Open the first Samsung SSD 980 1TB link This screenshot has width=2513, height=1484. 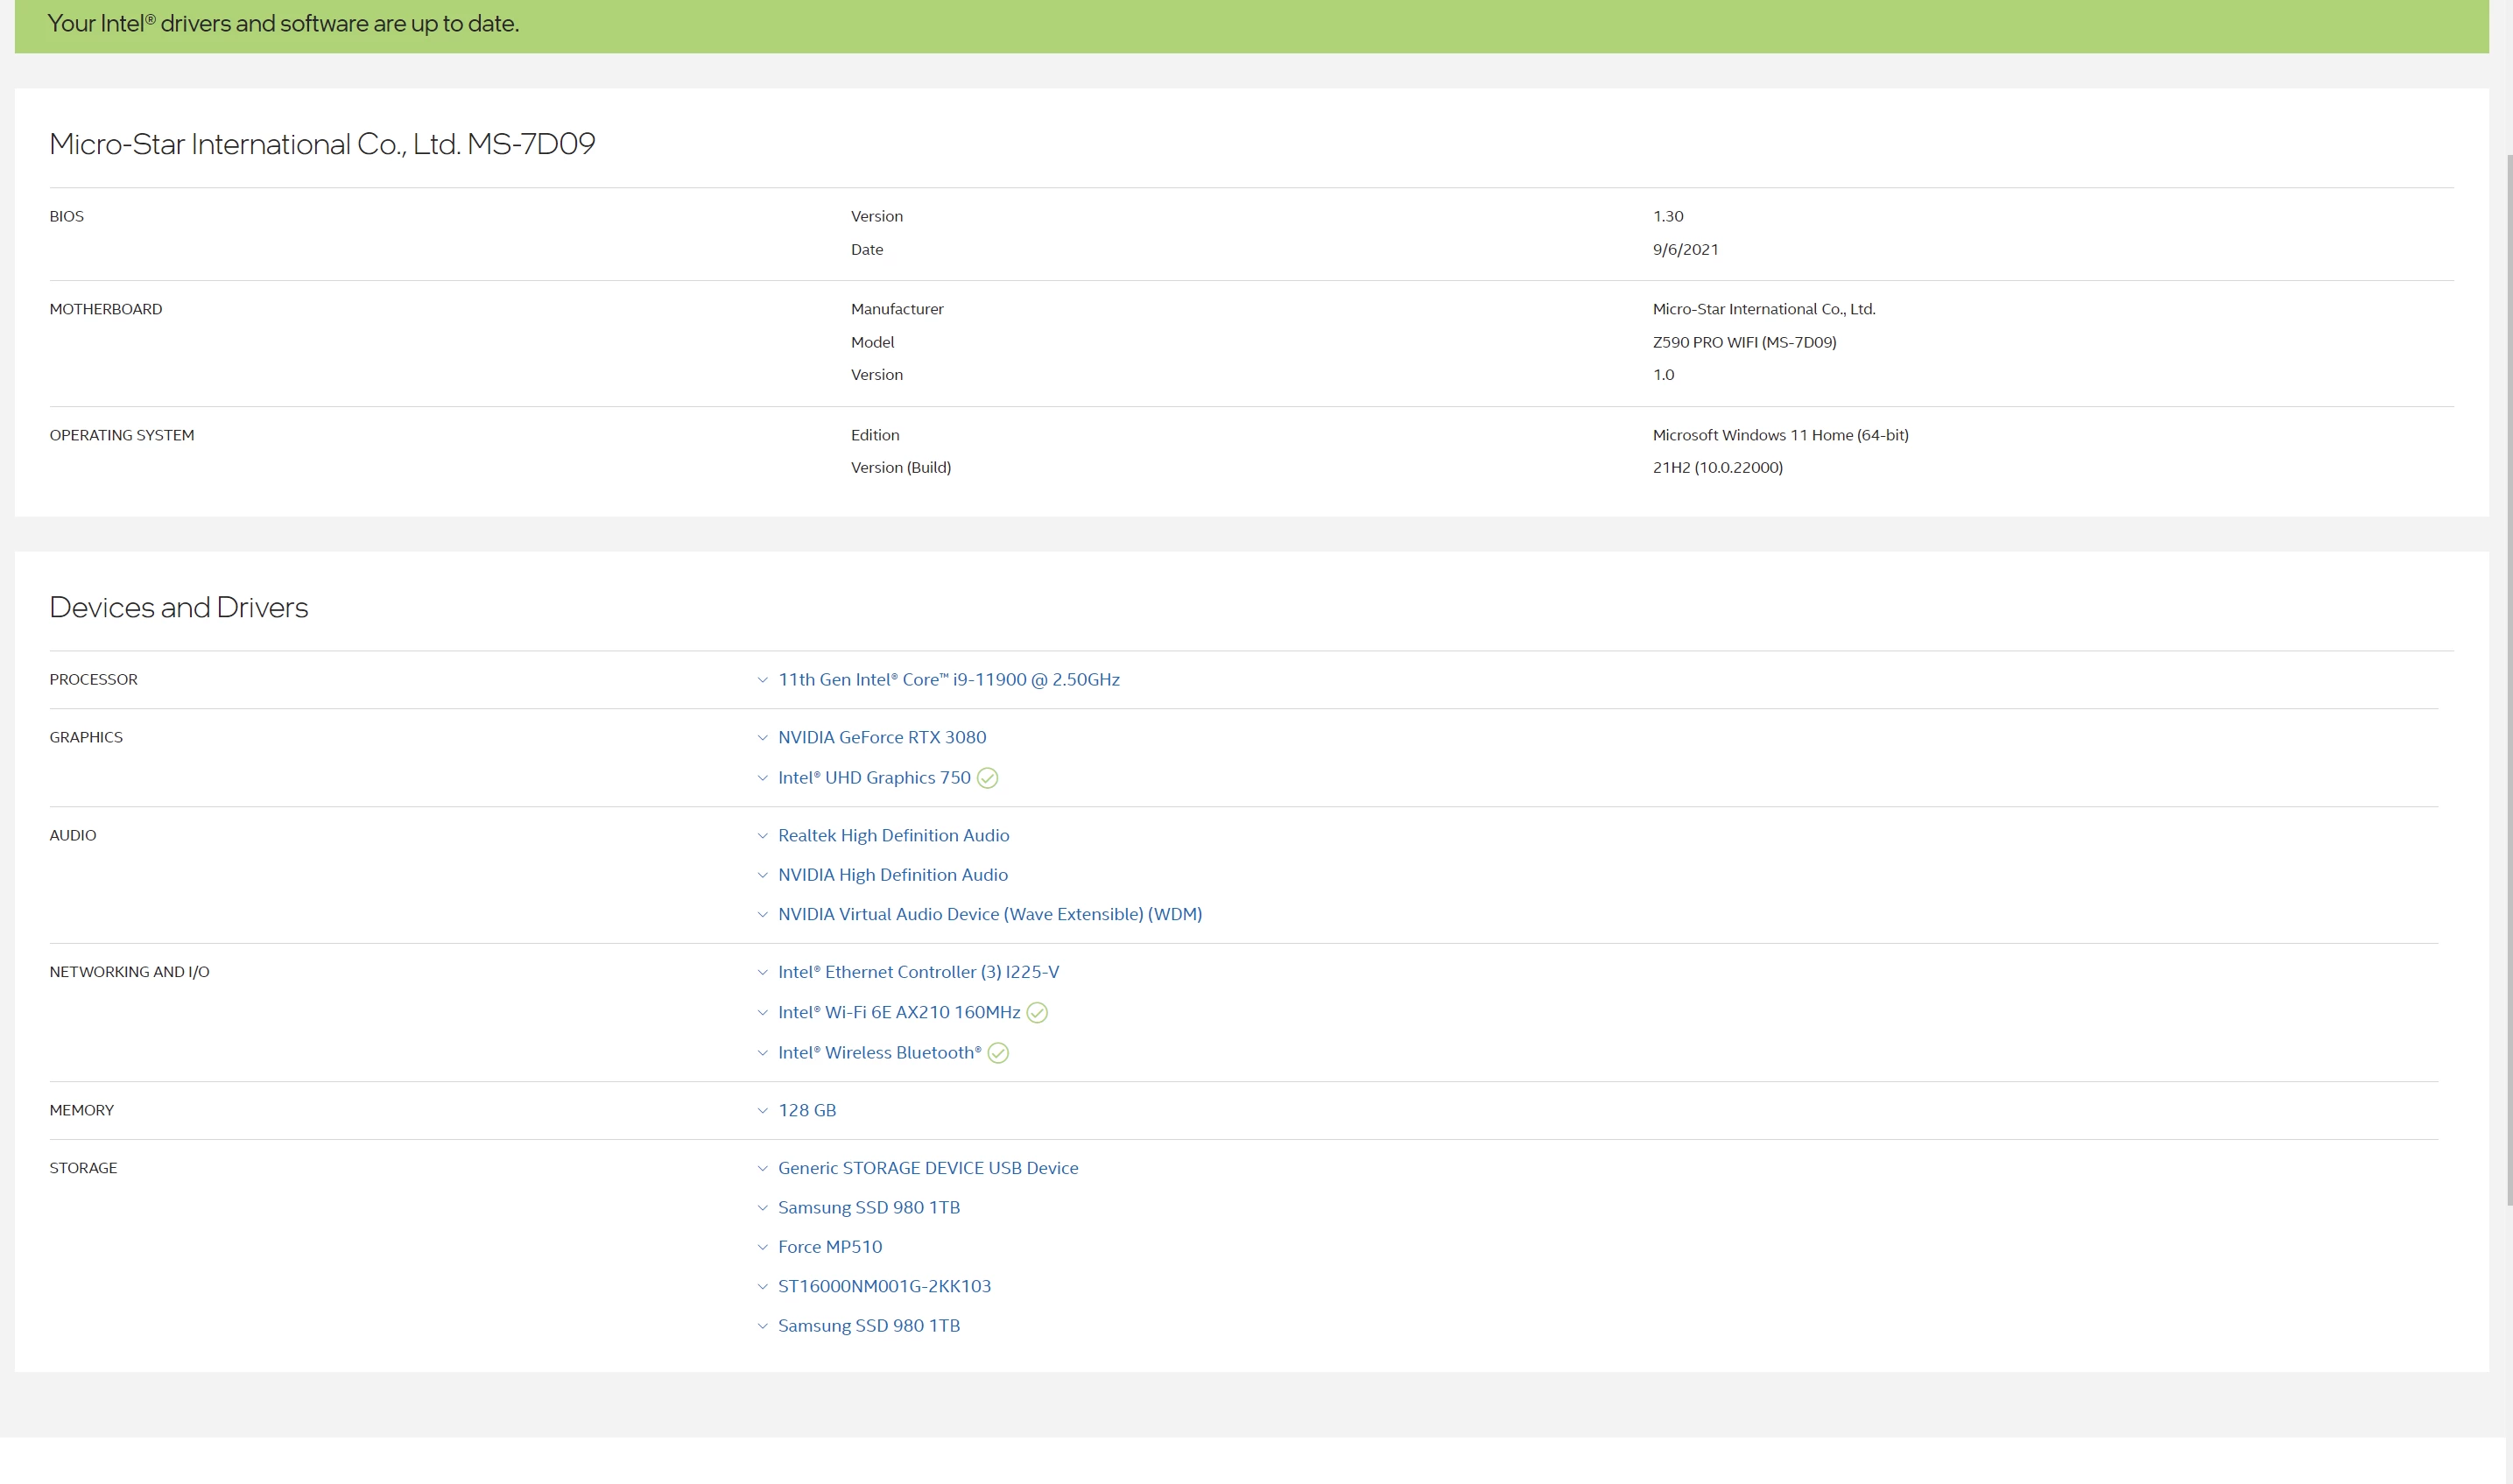[x=868, y=1207]
